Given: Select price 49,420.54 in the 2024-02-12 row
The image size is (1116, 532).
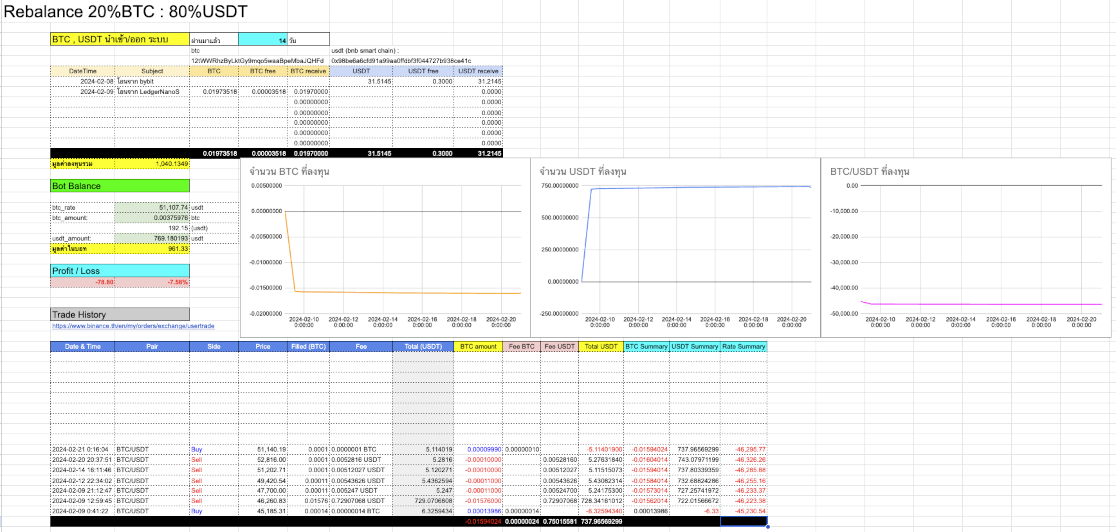Looking at the screenshot, I should click(263, 481).
